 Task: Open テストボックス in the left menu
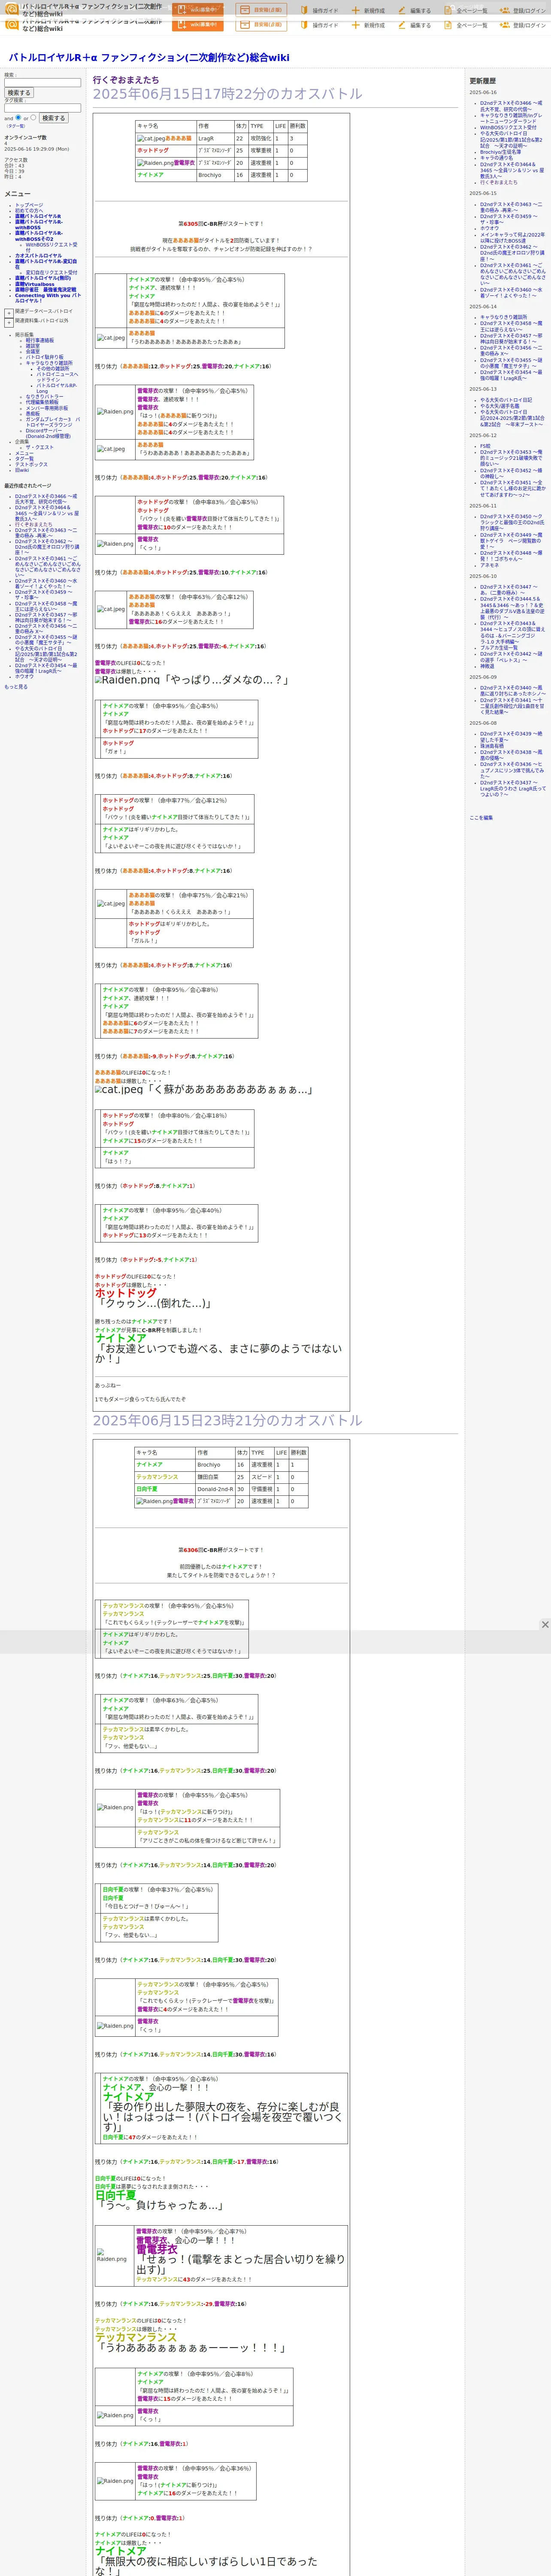pyautogui.click(x=31, y=464)
